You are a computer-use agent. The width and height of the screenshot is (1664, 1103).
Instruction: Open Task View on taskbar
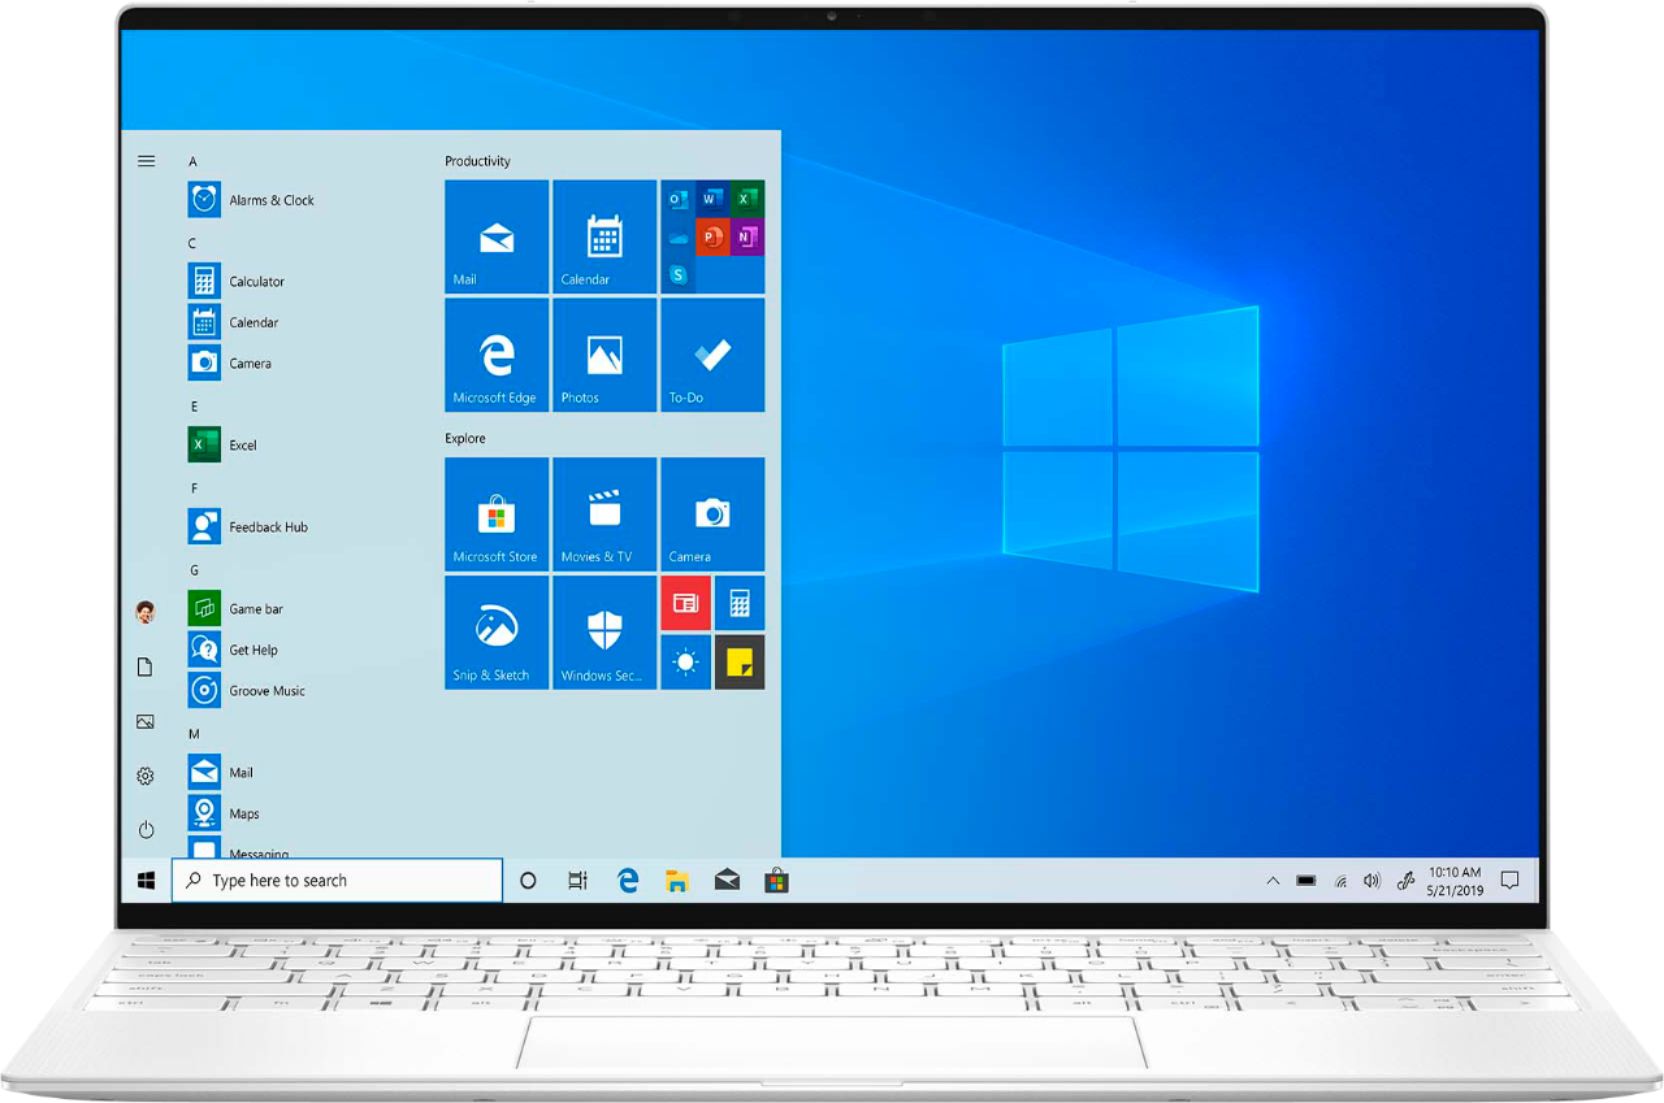578,881
